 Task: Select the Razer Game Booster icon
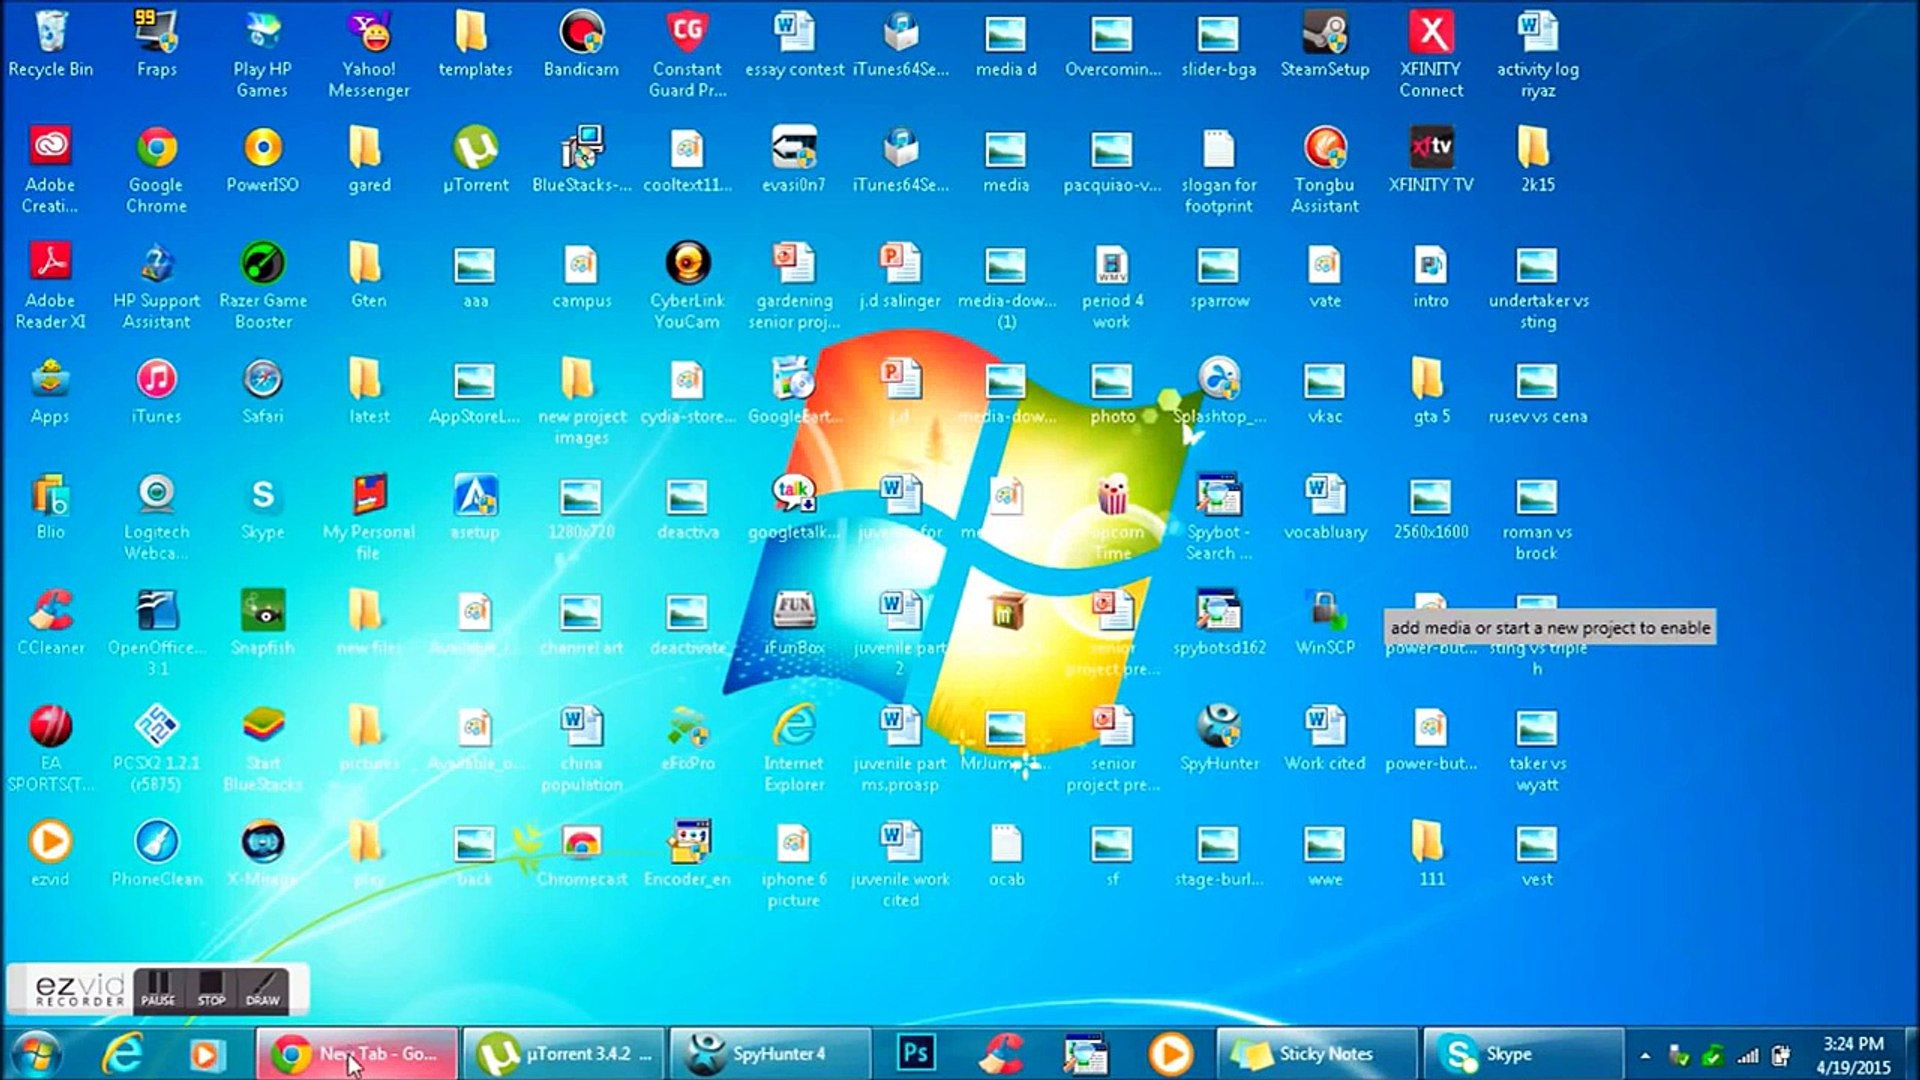263,286
